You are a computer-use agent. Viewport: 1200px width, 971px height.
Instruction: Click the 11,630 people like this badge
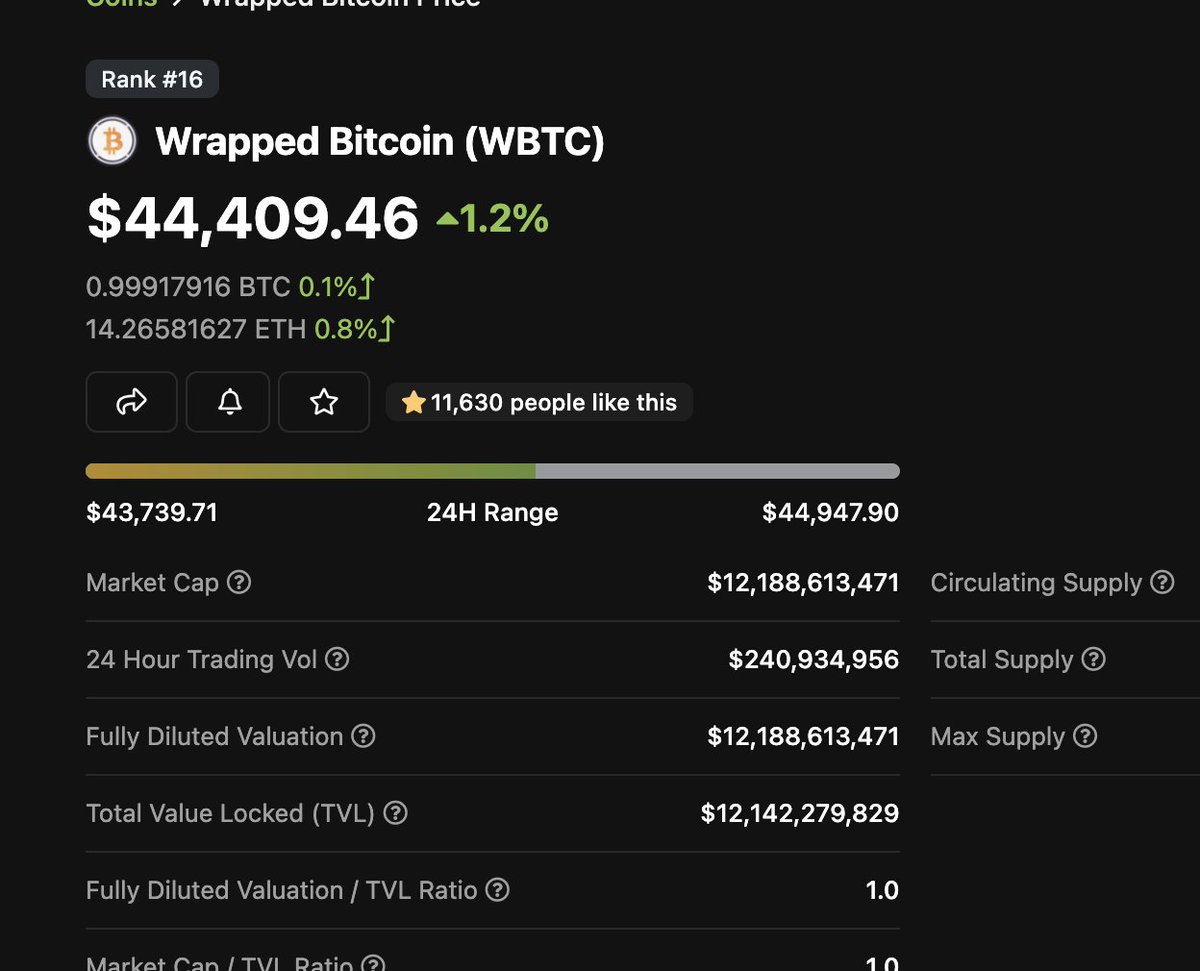[x=539, y=403]
